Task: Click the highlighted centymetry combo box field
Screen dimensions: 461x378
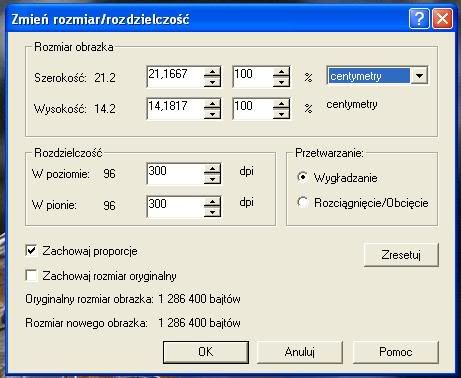Action: click(x=369, y=76)
